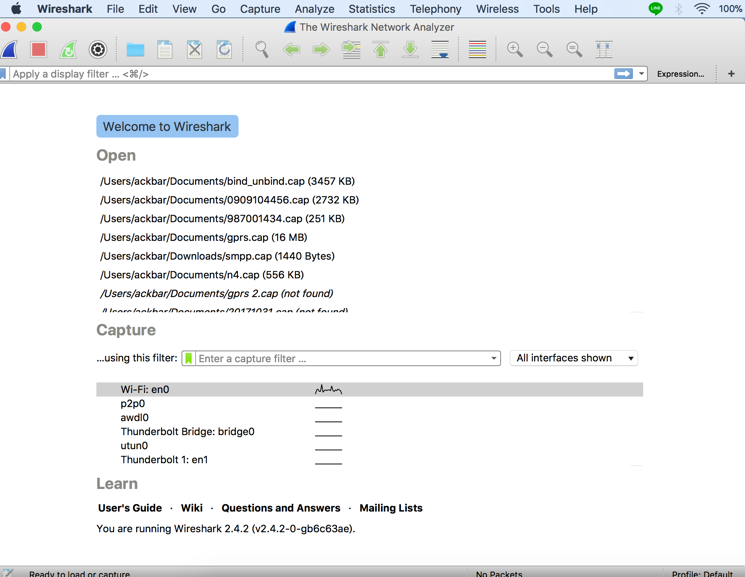
Task: Open the display filter history dropdown arrow
Action: pyautogui.click(x=641, y=74)
